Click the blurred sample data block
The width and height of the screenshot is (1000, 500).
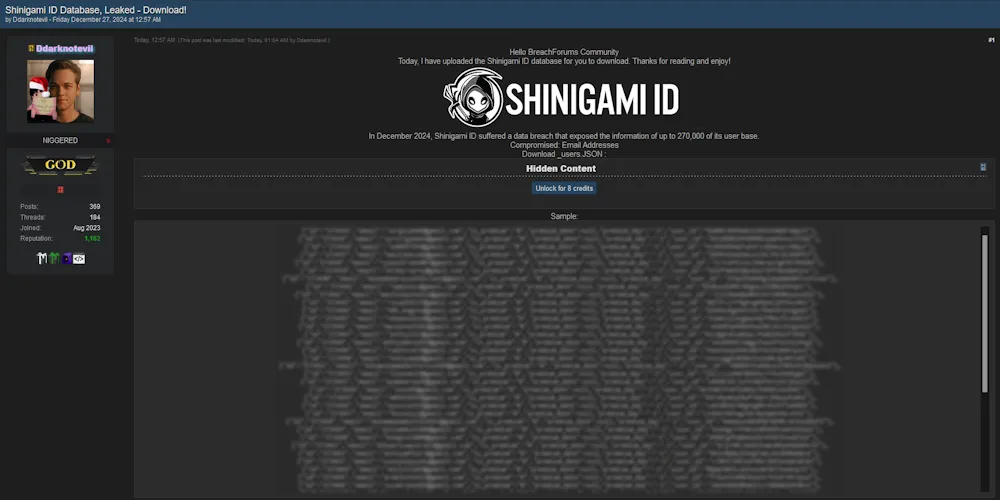[x=559, y=360]
